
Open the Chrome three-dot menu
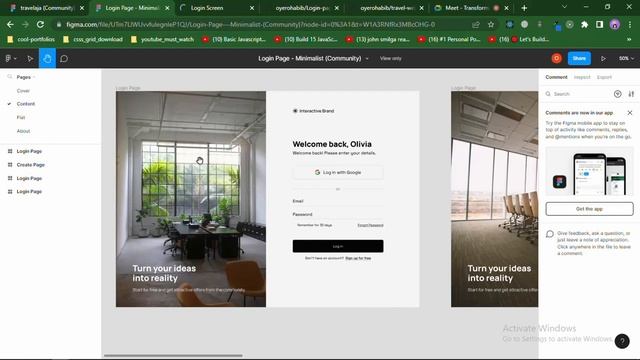[x=630, y=25]
